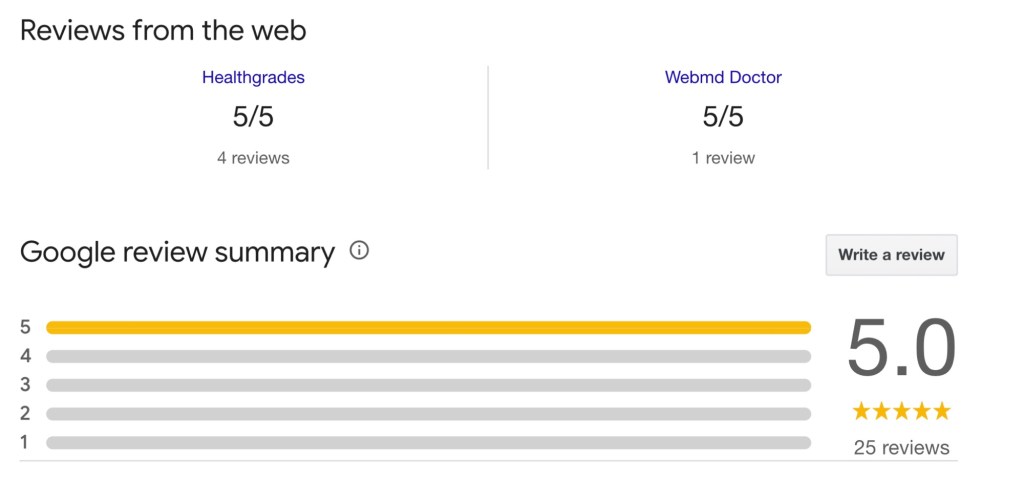The height and width of the screenshot is (482, 1024).
Task: Open the Healthgrades reviews link
Action: pyautogui.click(x=253, y=77)
